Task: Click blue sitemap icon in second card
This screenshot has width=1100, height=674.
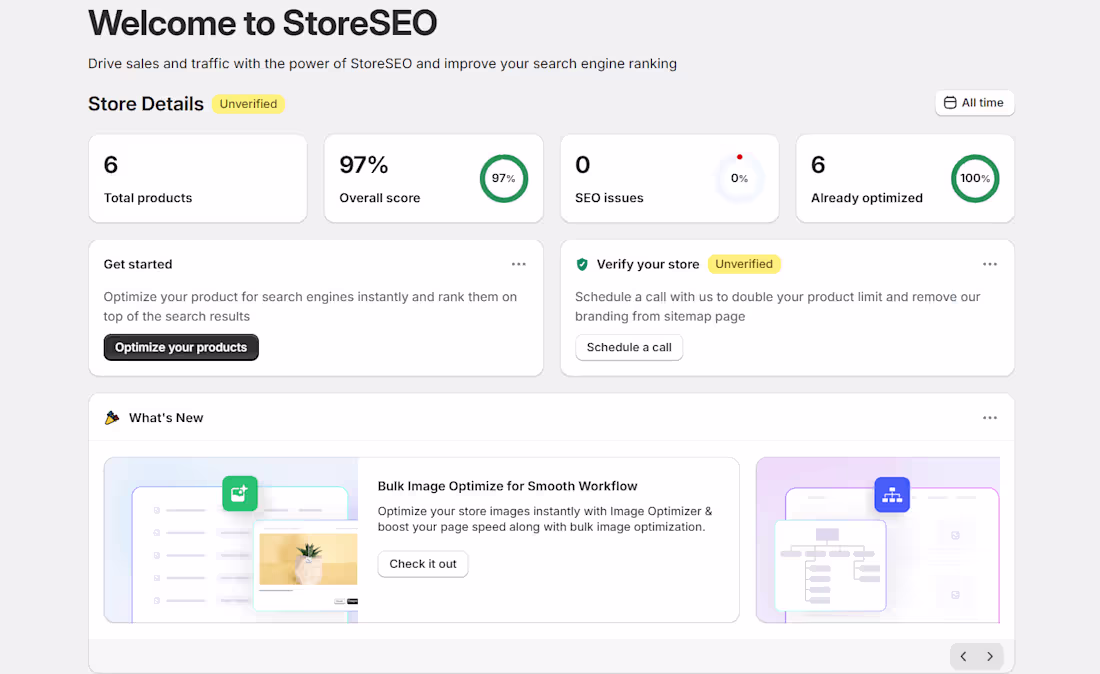Action: [892, 495]
